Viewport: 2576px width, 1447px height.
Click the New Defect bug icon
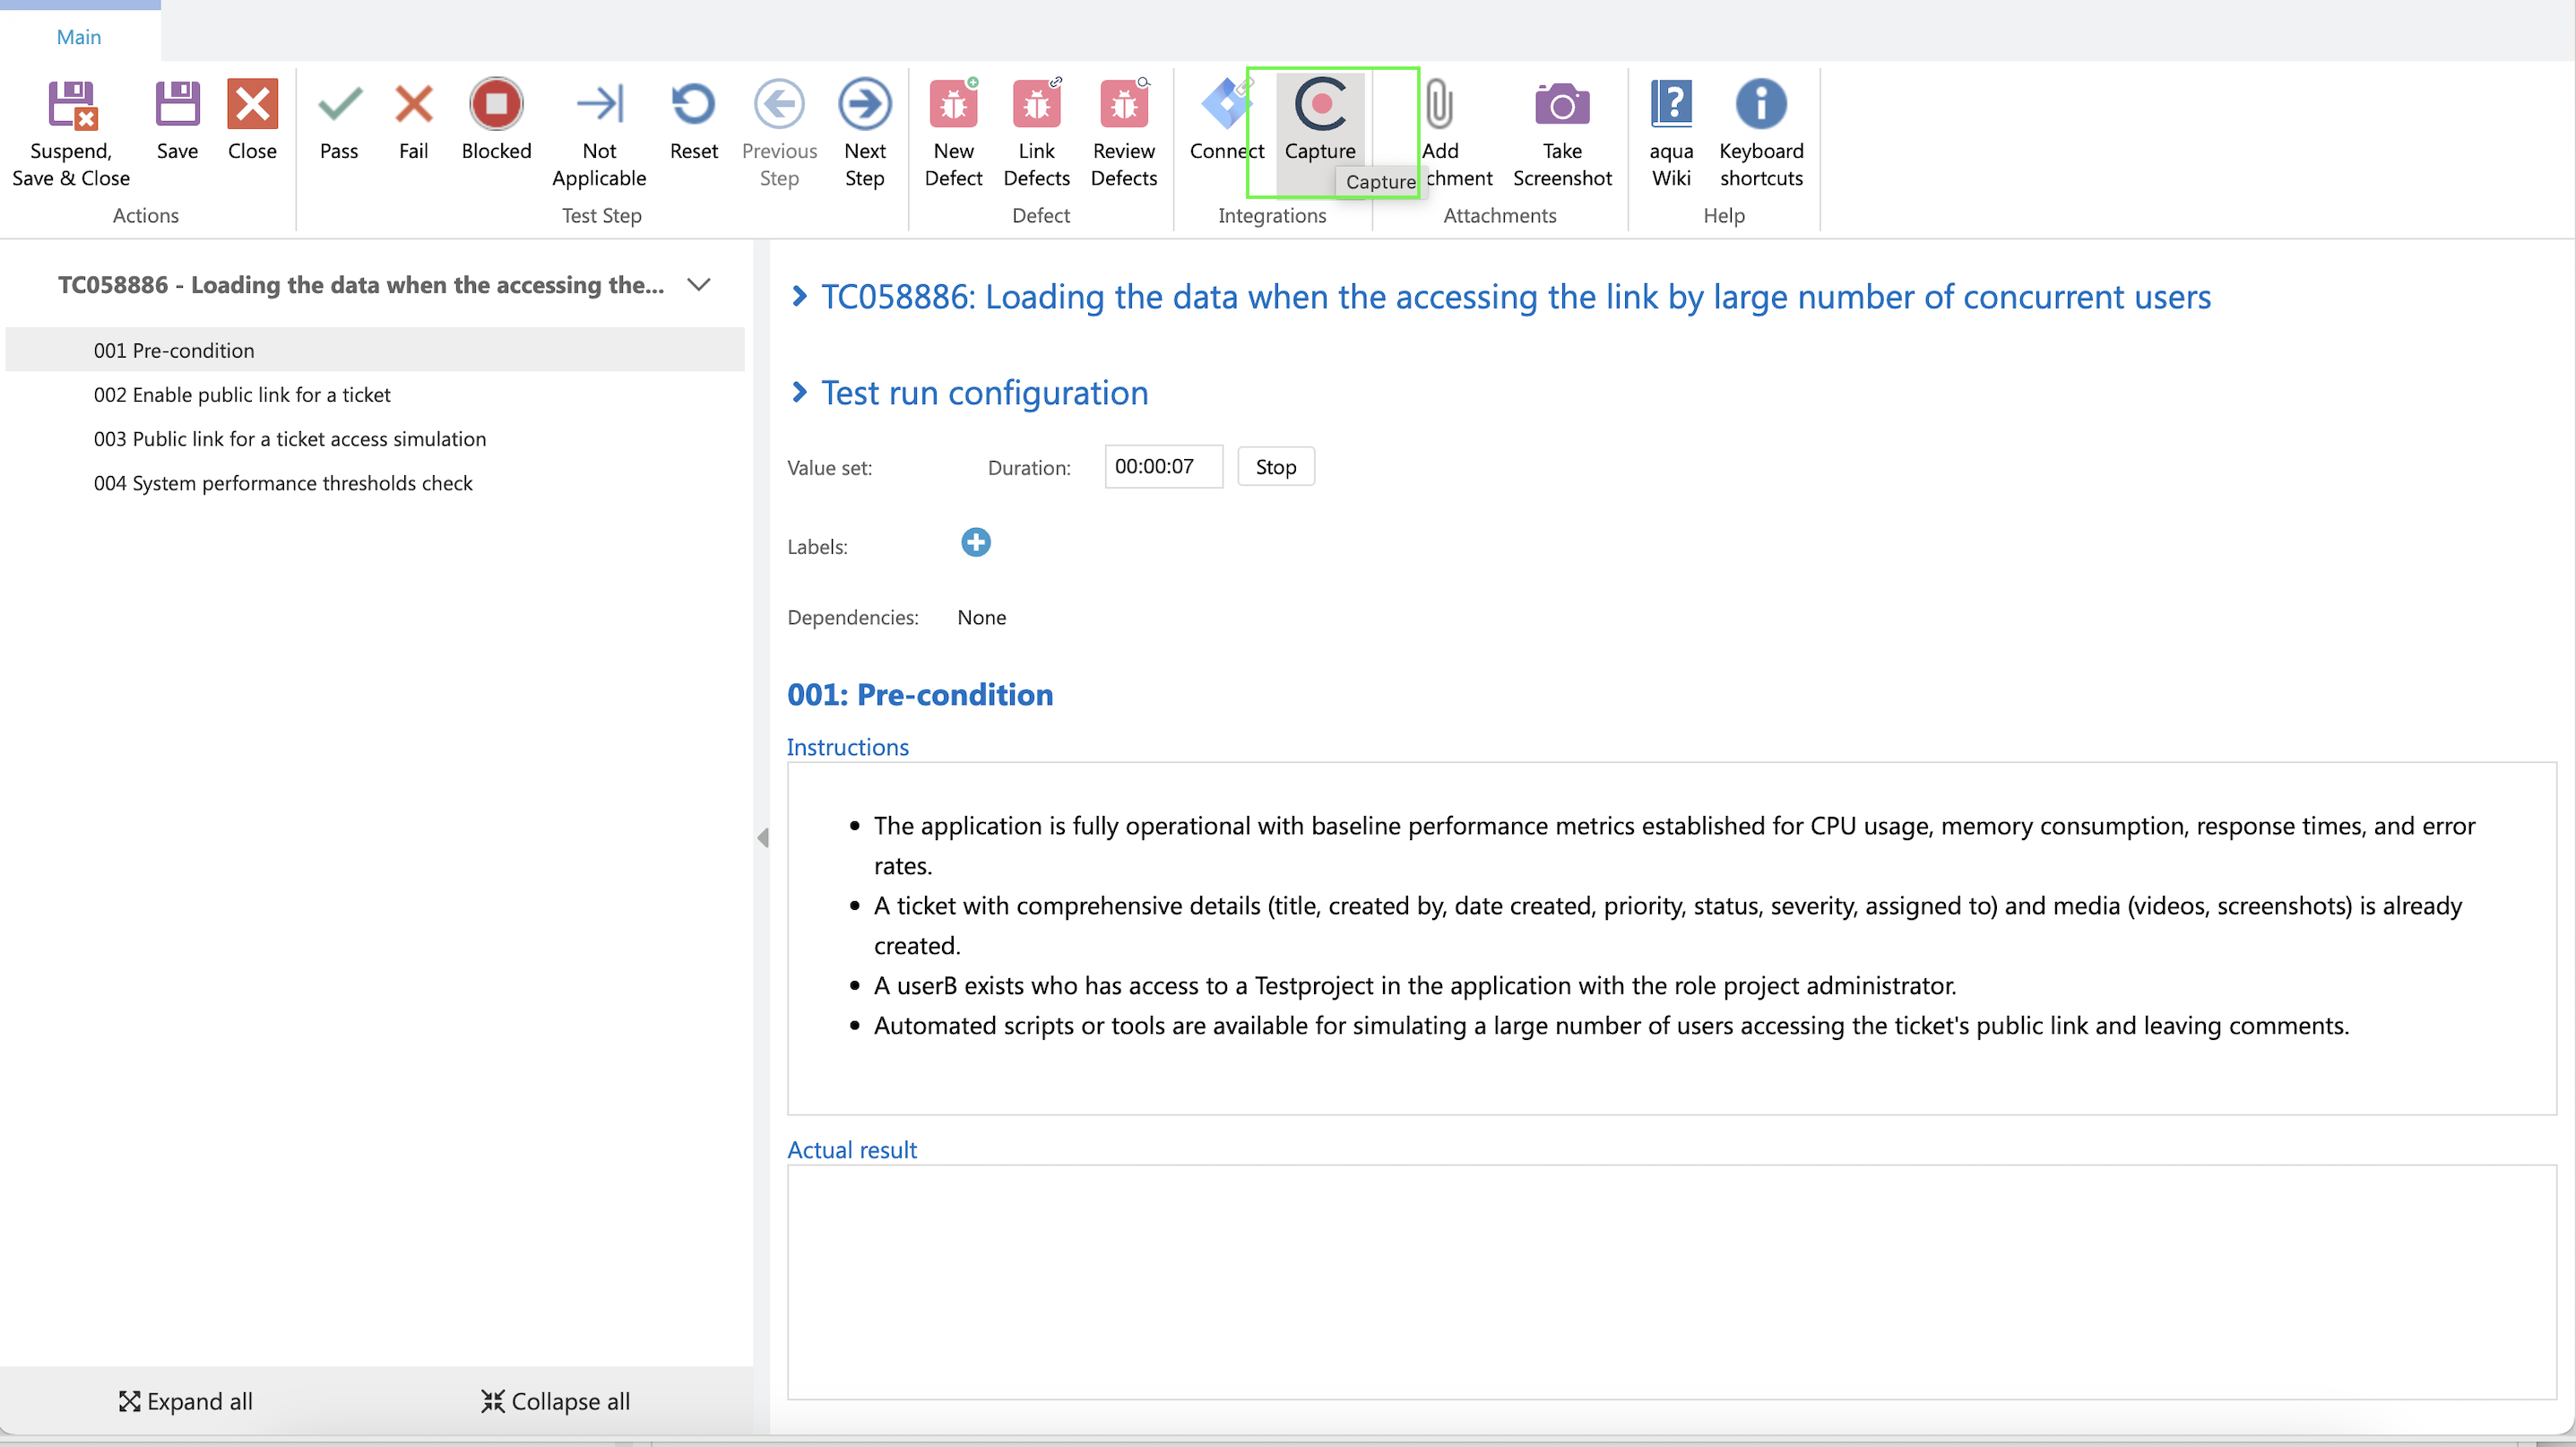tap(953, 105)
